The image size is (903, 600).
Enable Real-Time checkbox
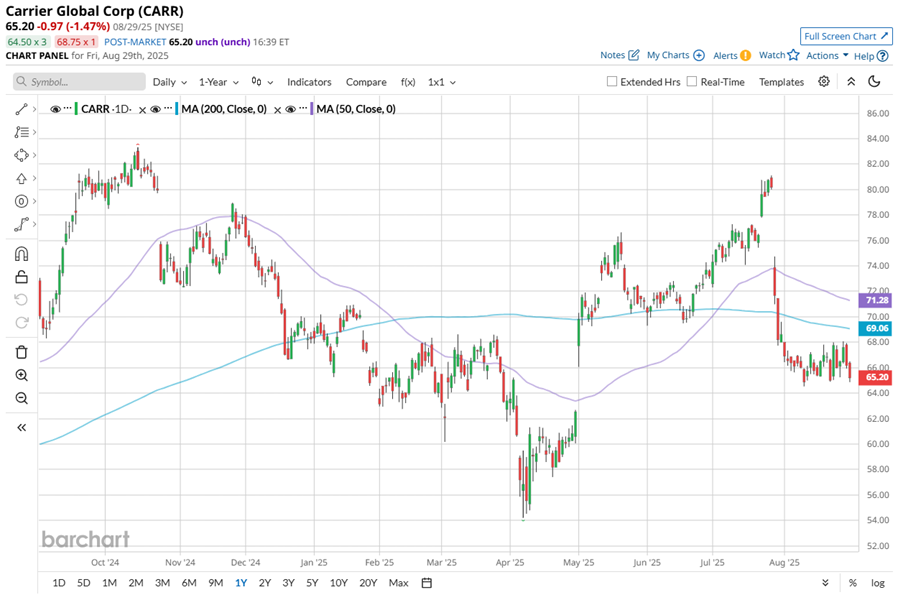(692, 81)
